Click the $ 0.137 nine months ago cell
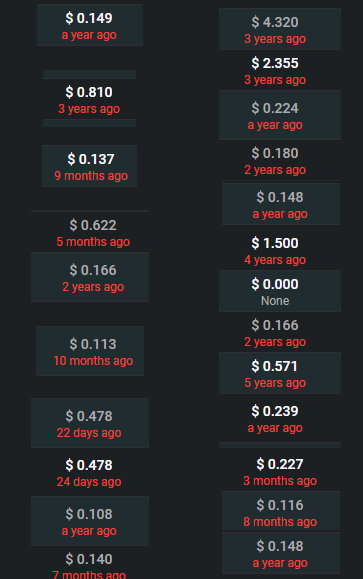 [89, 166]
